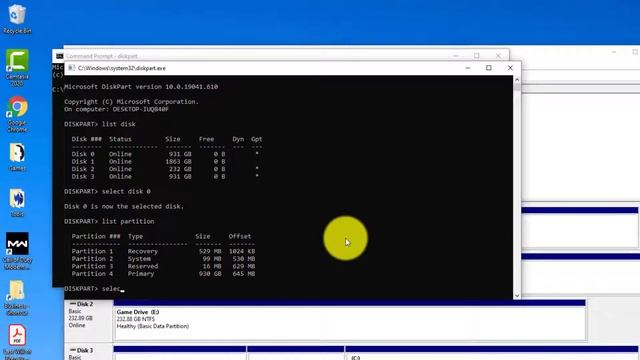Close the Command Prompt - diskpart window
Image resolution: width=640 pixels, height=360 pixels.
click(498, 56)
